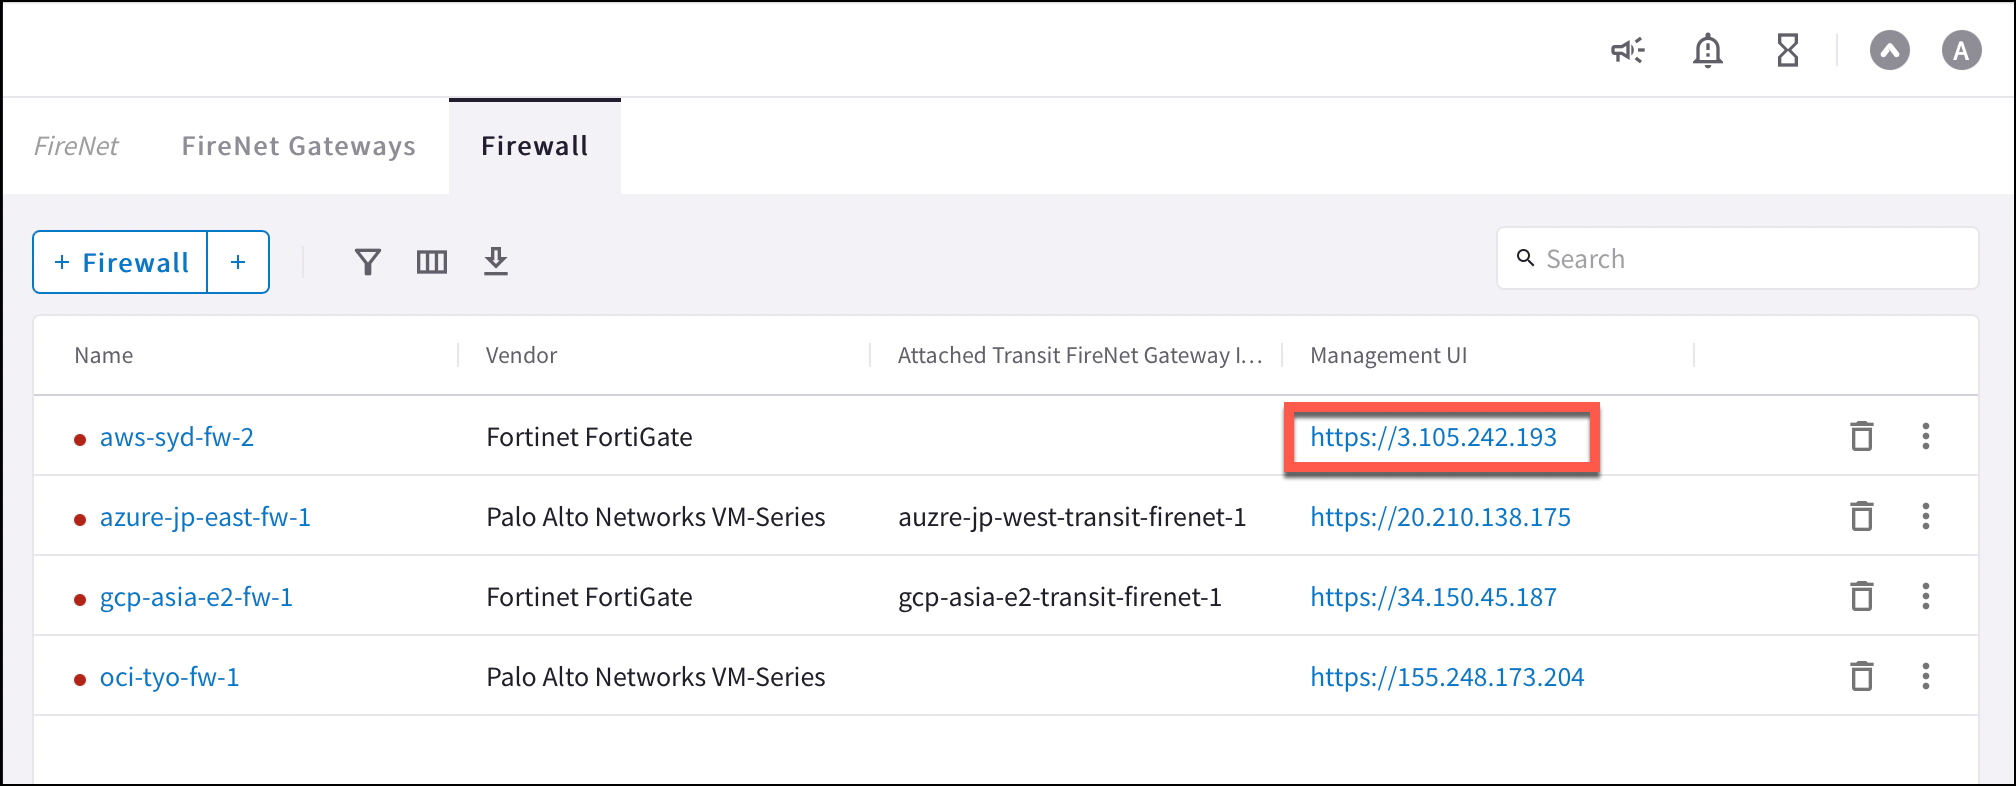The width and height of the screenshot is (2016, 786).
Task: Open the kebab menu for gcp-asia-e2-fw-1
Action: tap(1926, 596)
